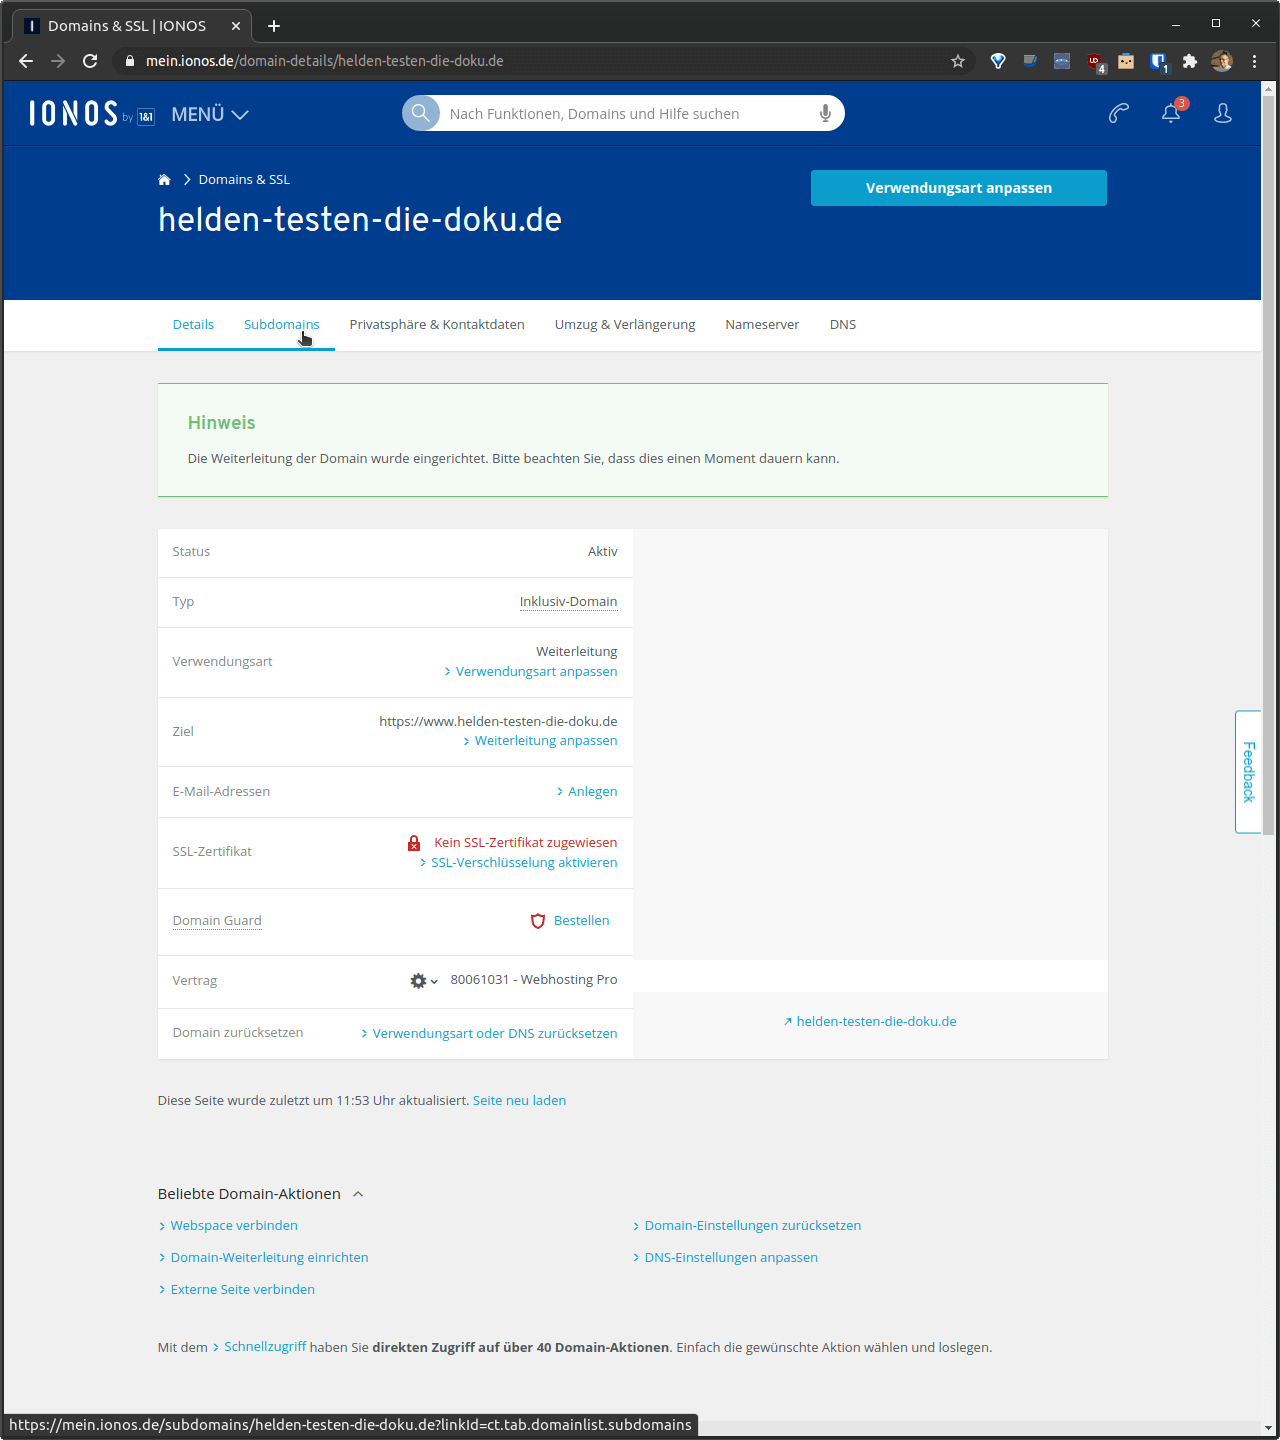Switch to the Subdomains tab
Screen dimensions: 1280x1440
click(x=282, y=325)
